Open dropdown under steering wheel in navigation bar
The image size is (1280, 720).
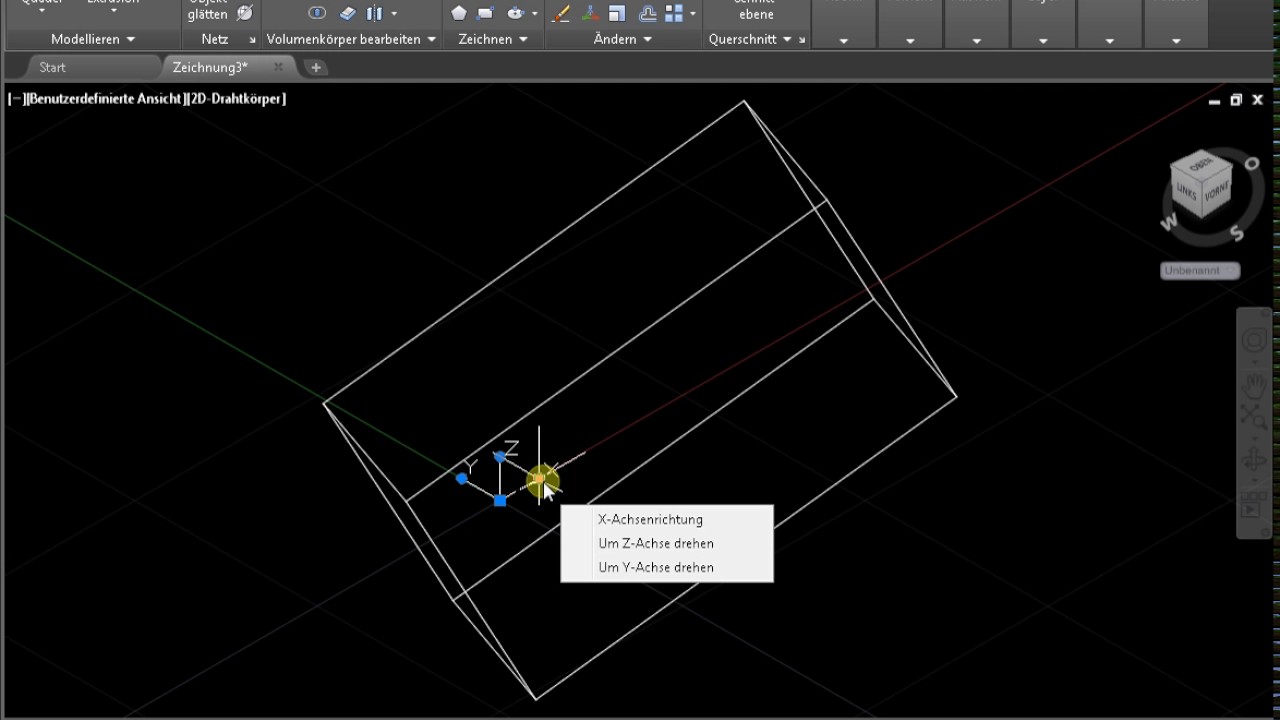click(x=1254, y=361)
